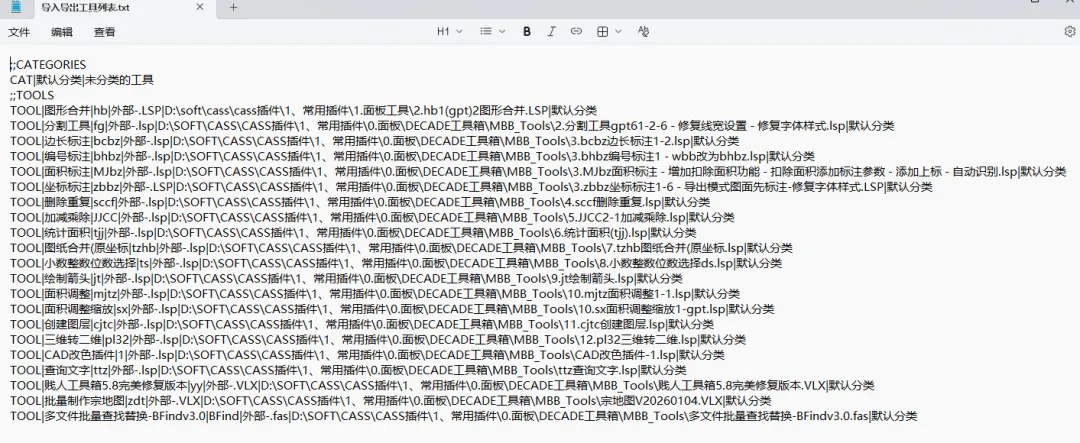Insert a hyperlink with the link icon
1080x443 pixels.
pyautogui.click(x=576, y=31)
